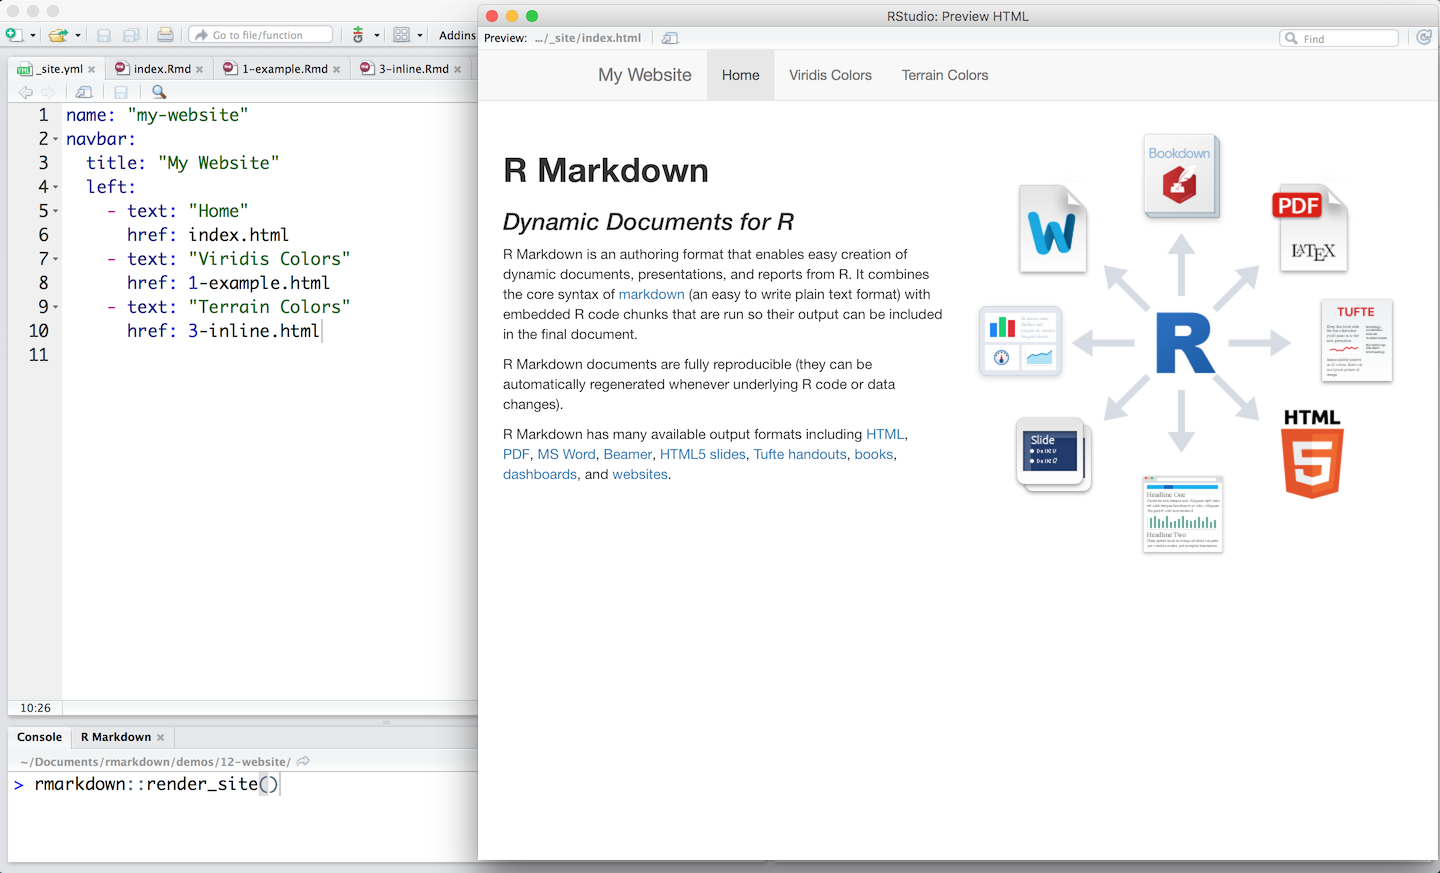Follow the books link
This screenshot has height=873, width=1440.
874,454
